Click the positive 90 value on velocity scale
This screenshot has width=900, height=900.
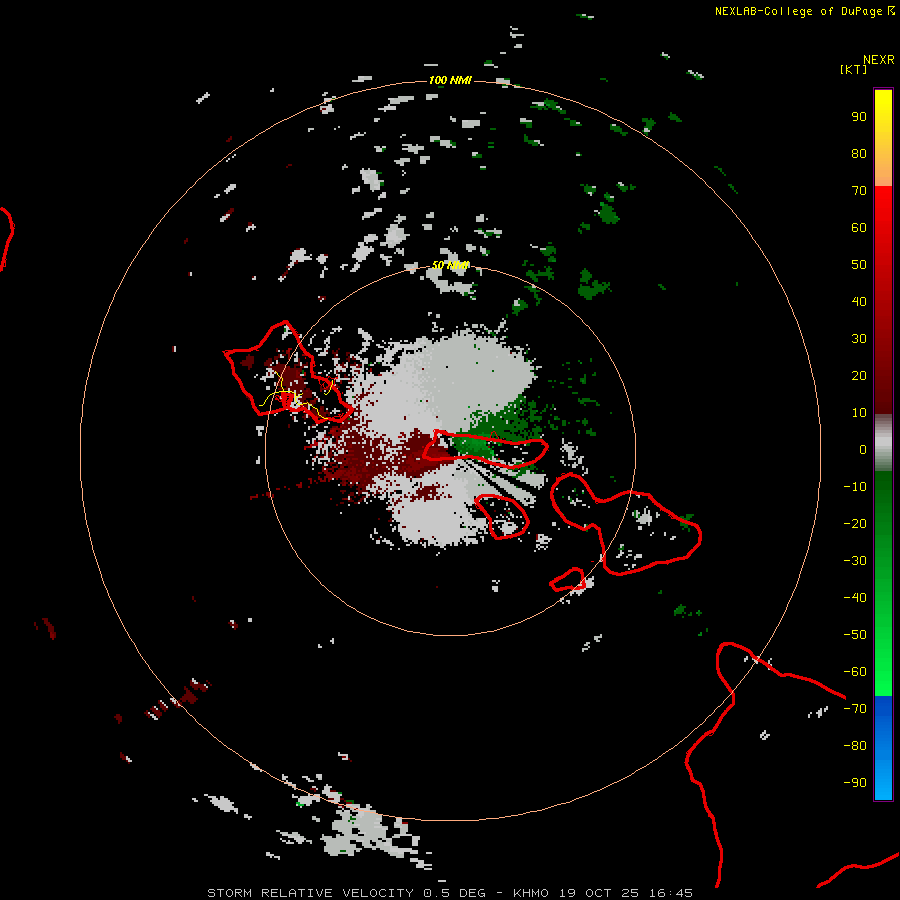(x=859, y=117)
